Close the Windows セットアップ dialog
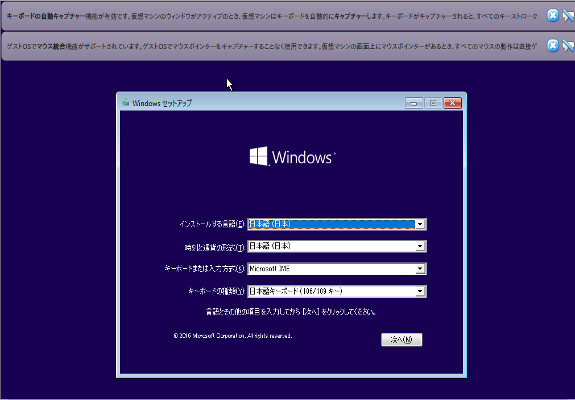 [x=453, y=103]
